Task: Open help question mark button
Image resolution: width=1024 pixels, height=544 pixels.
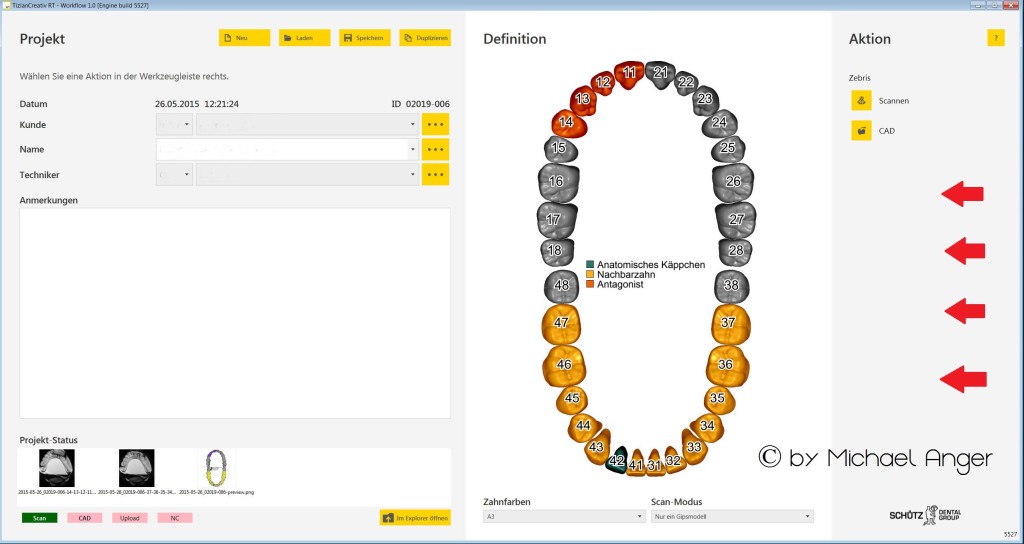Action: pos(995,38)
